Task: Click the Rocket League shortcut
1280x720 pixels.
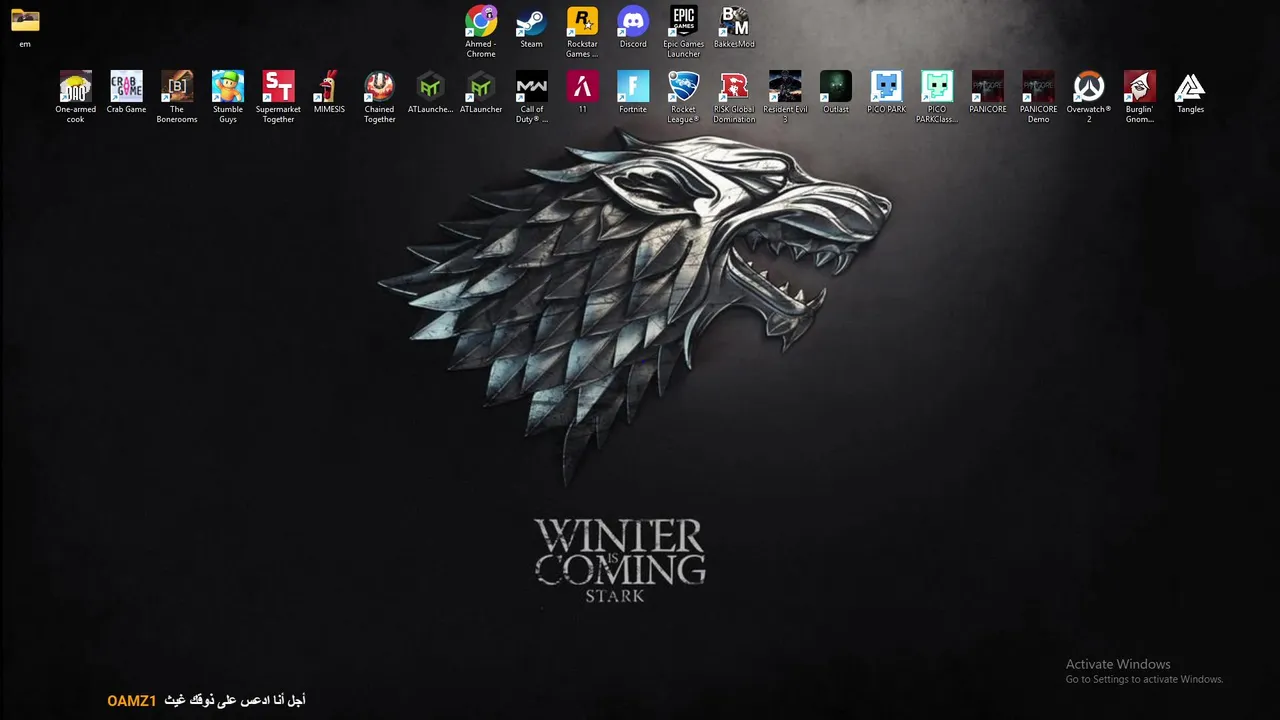Action: pyautogui.click(x=683, y=86)
